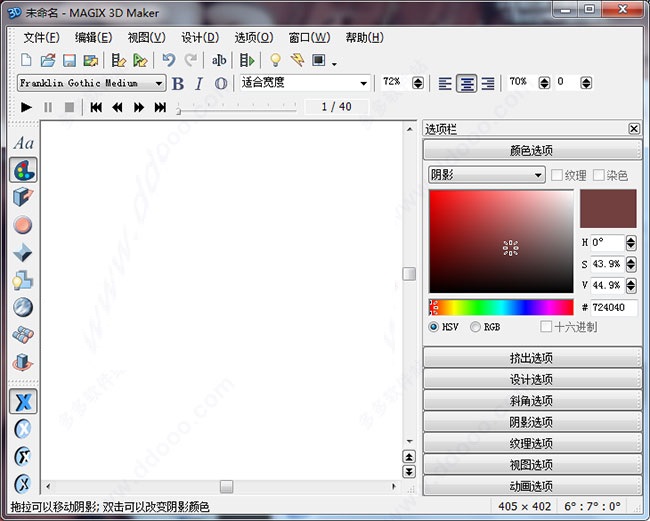This screenshot has height=521, width=650.
Task: Click the Save floppy disk icon
Action: [x=70, y=61]
